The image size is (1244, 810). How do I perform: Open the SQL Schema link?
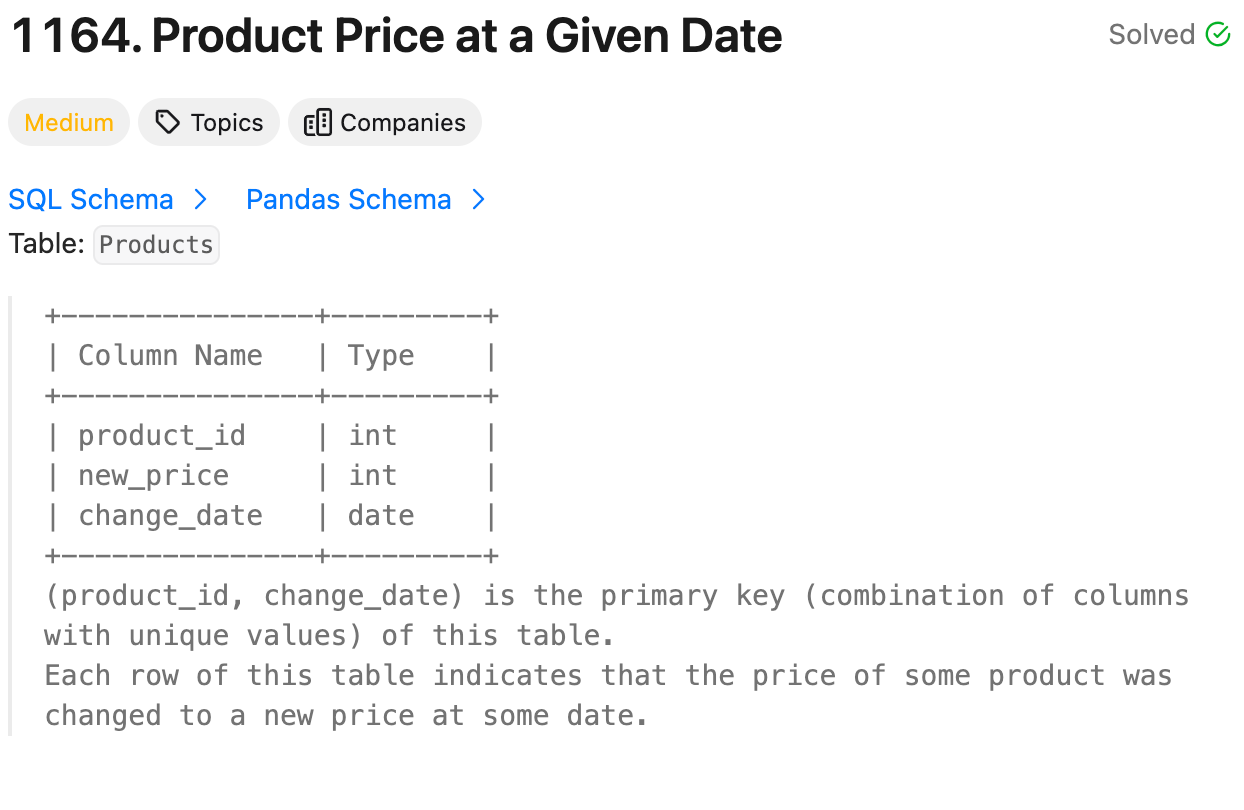coord(91,200)
